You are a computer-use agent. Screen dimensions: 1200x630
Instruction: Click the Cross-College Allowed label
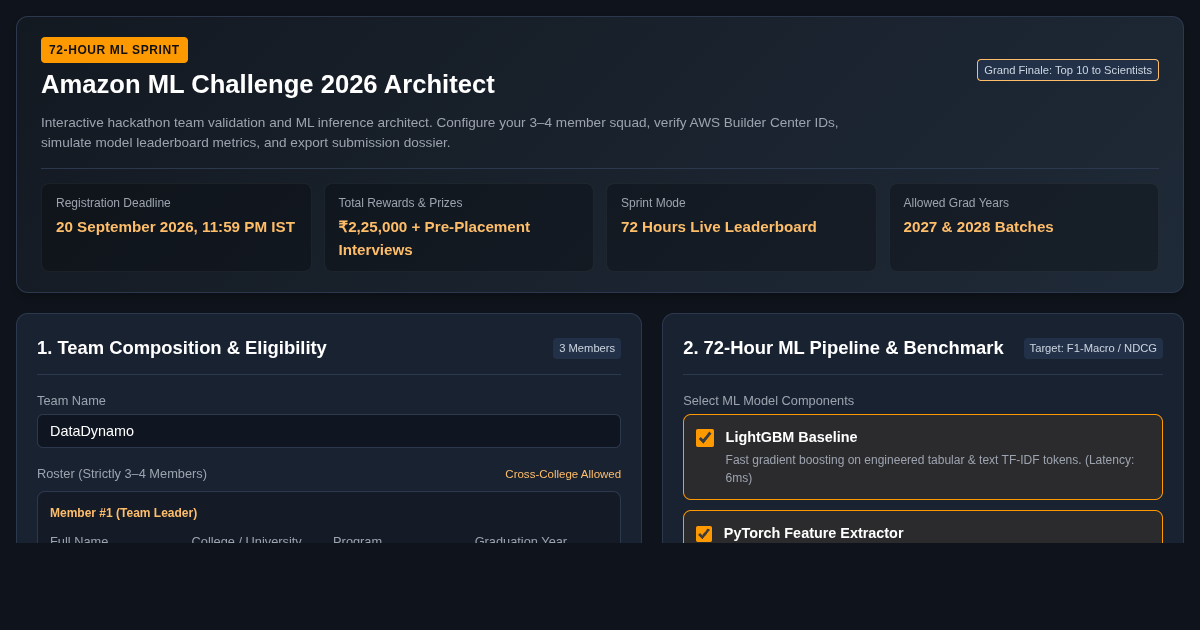click(563, 474)
